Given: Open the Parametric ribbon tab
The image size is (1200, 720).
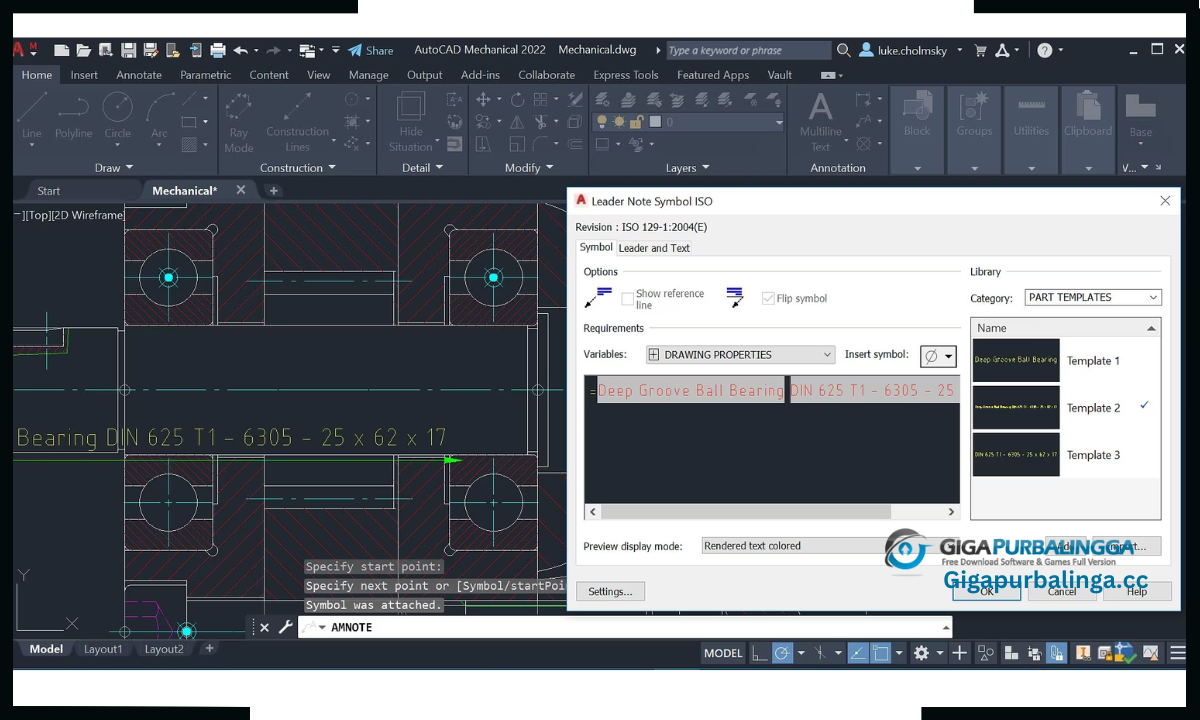Looking at the screenshot, I should coord(205,75).
